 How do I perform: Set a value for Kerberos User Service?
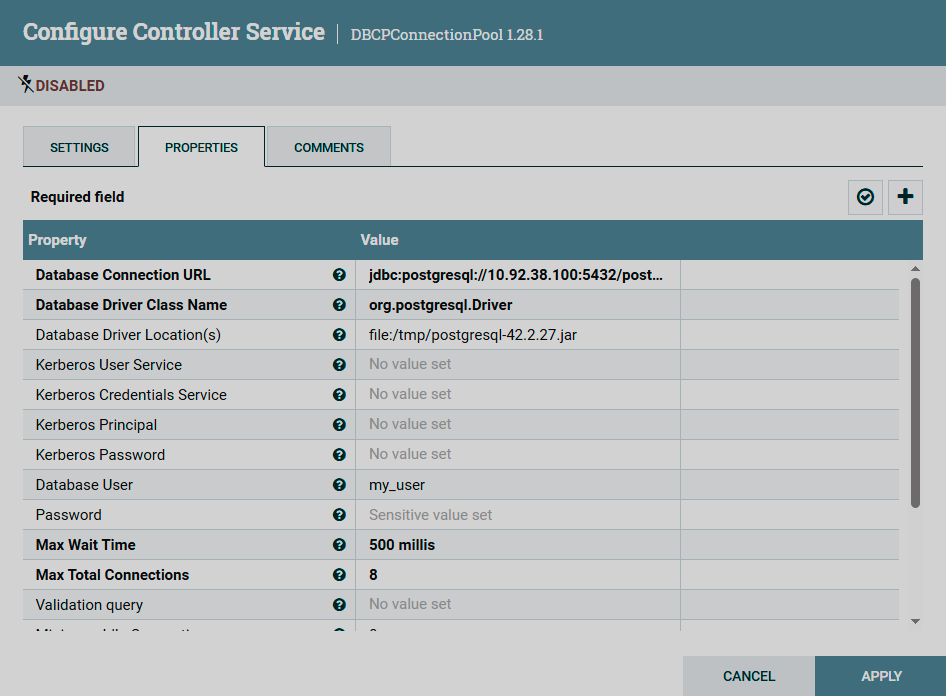[518, 365]
